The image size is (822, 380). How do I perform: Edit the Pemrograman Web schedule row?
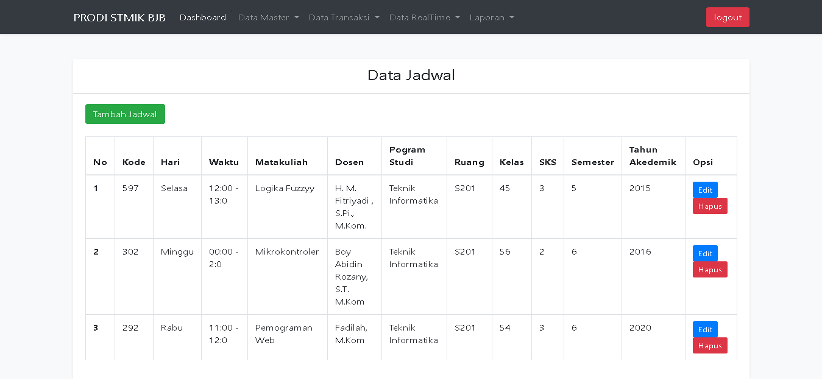[705, 329]
